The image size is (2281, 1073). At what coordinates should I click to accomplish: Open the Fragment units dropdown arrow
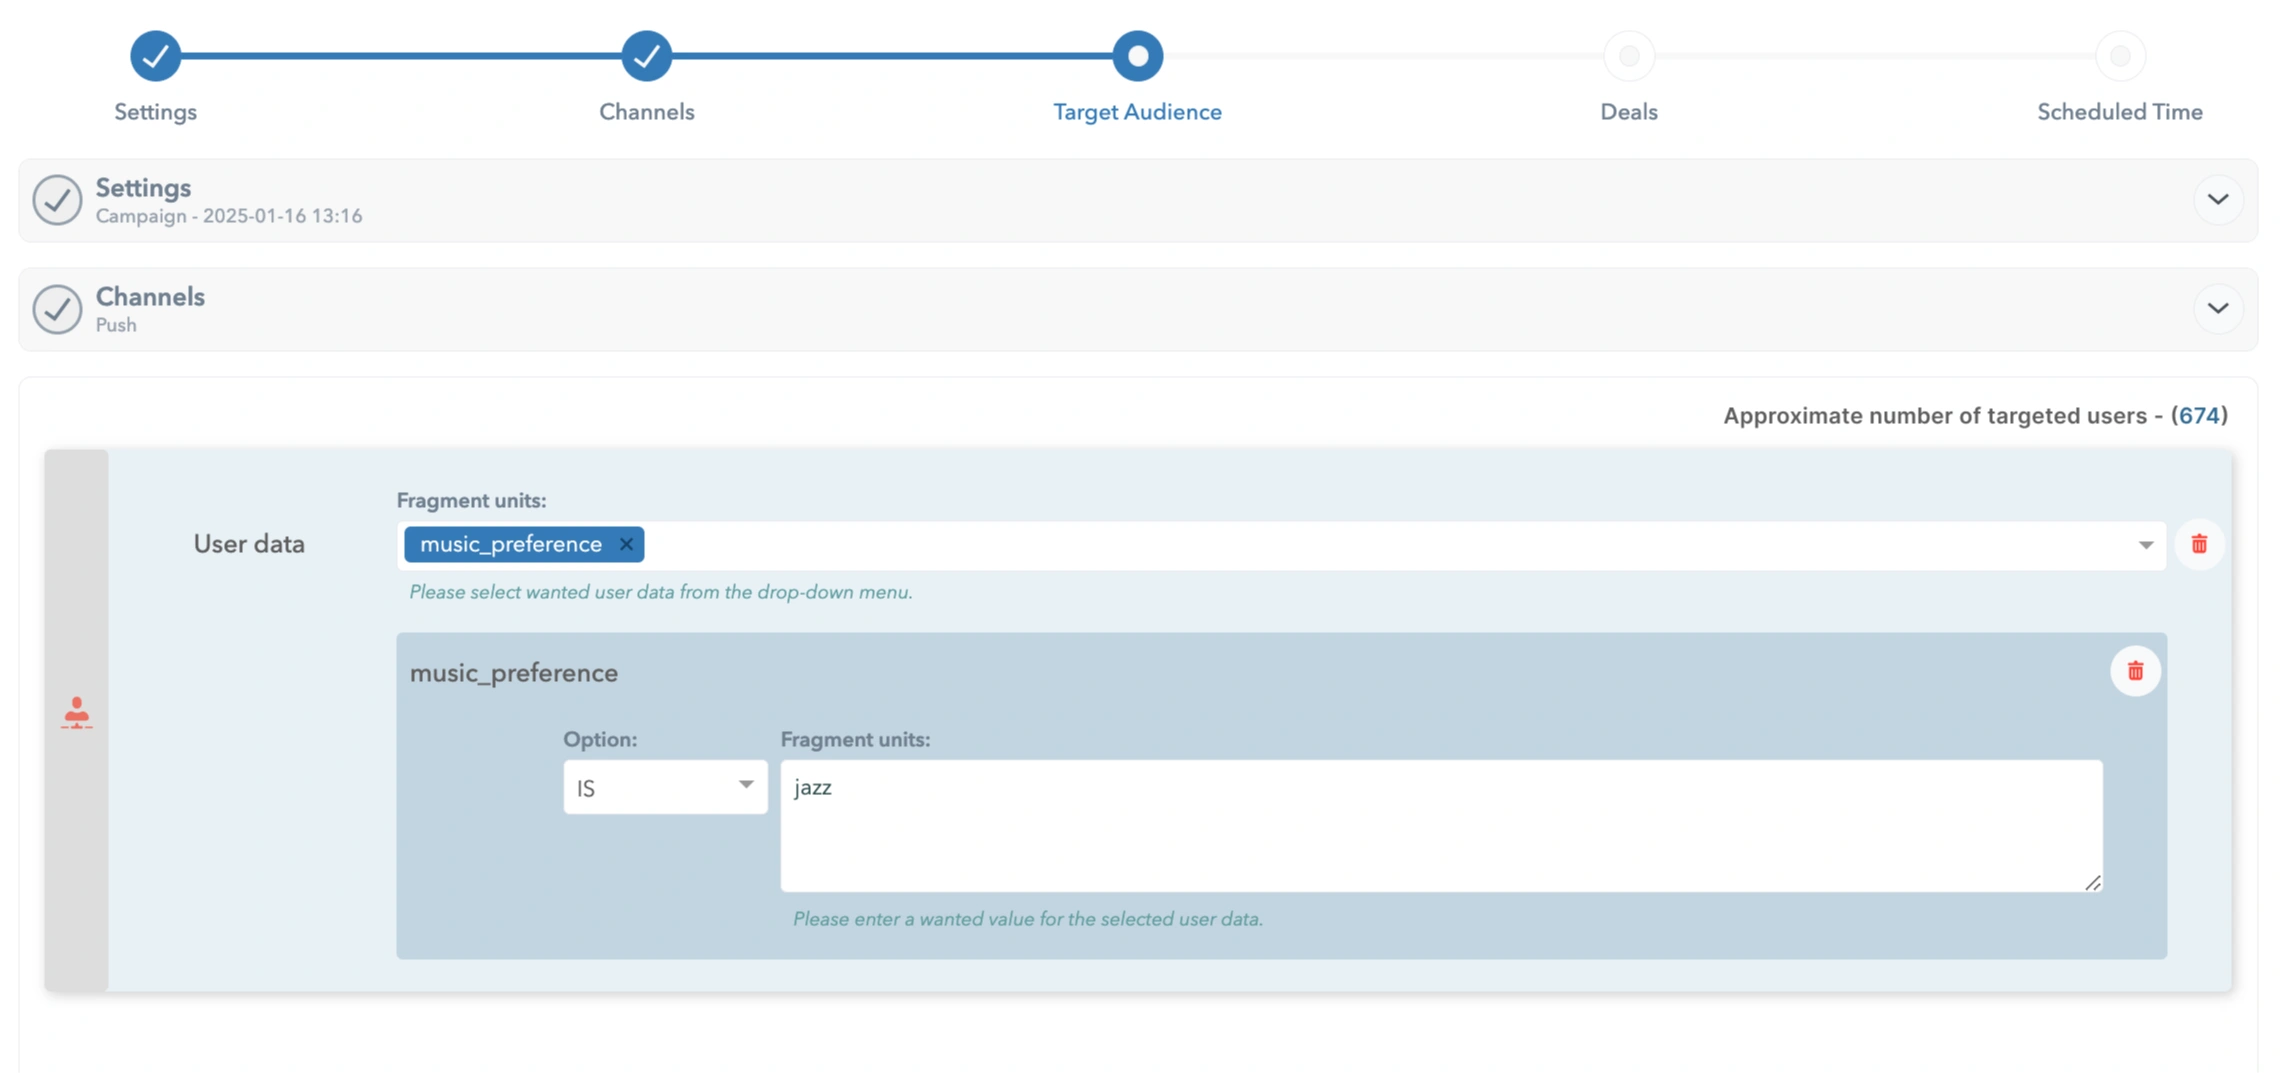pyautogui.click(x=2146, y=545)
